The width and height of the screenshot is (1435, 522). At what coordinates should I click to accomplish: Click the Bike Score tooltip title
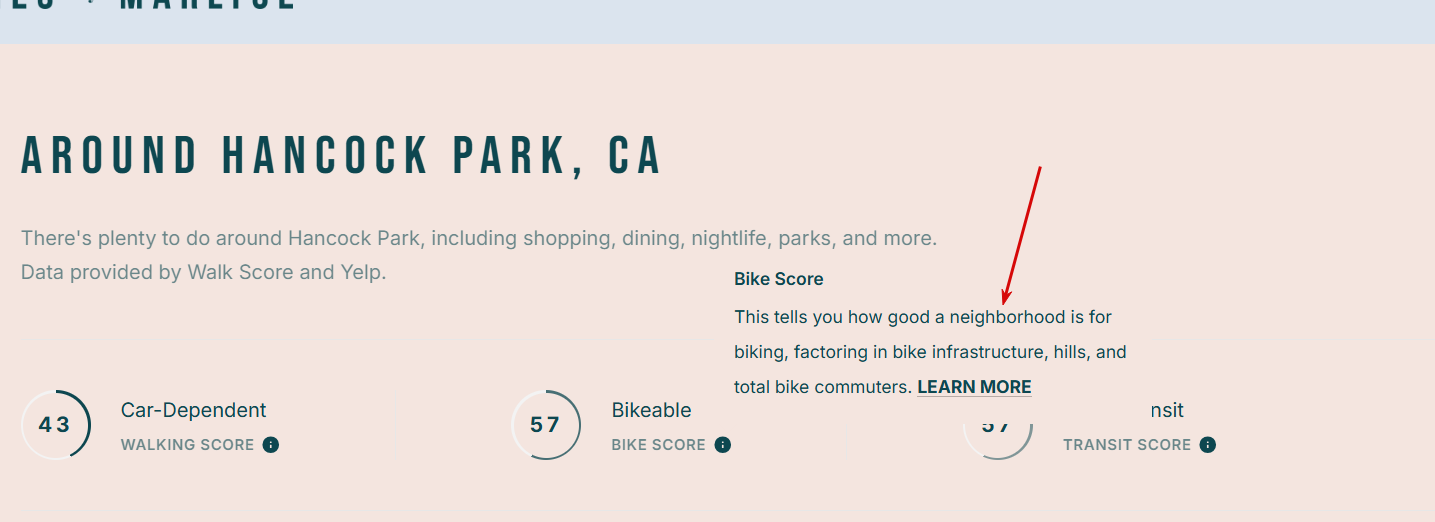tap(779, 279)
